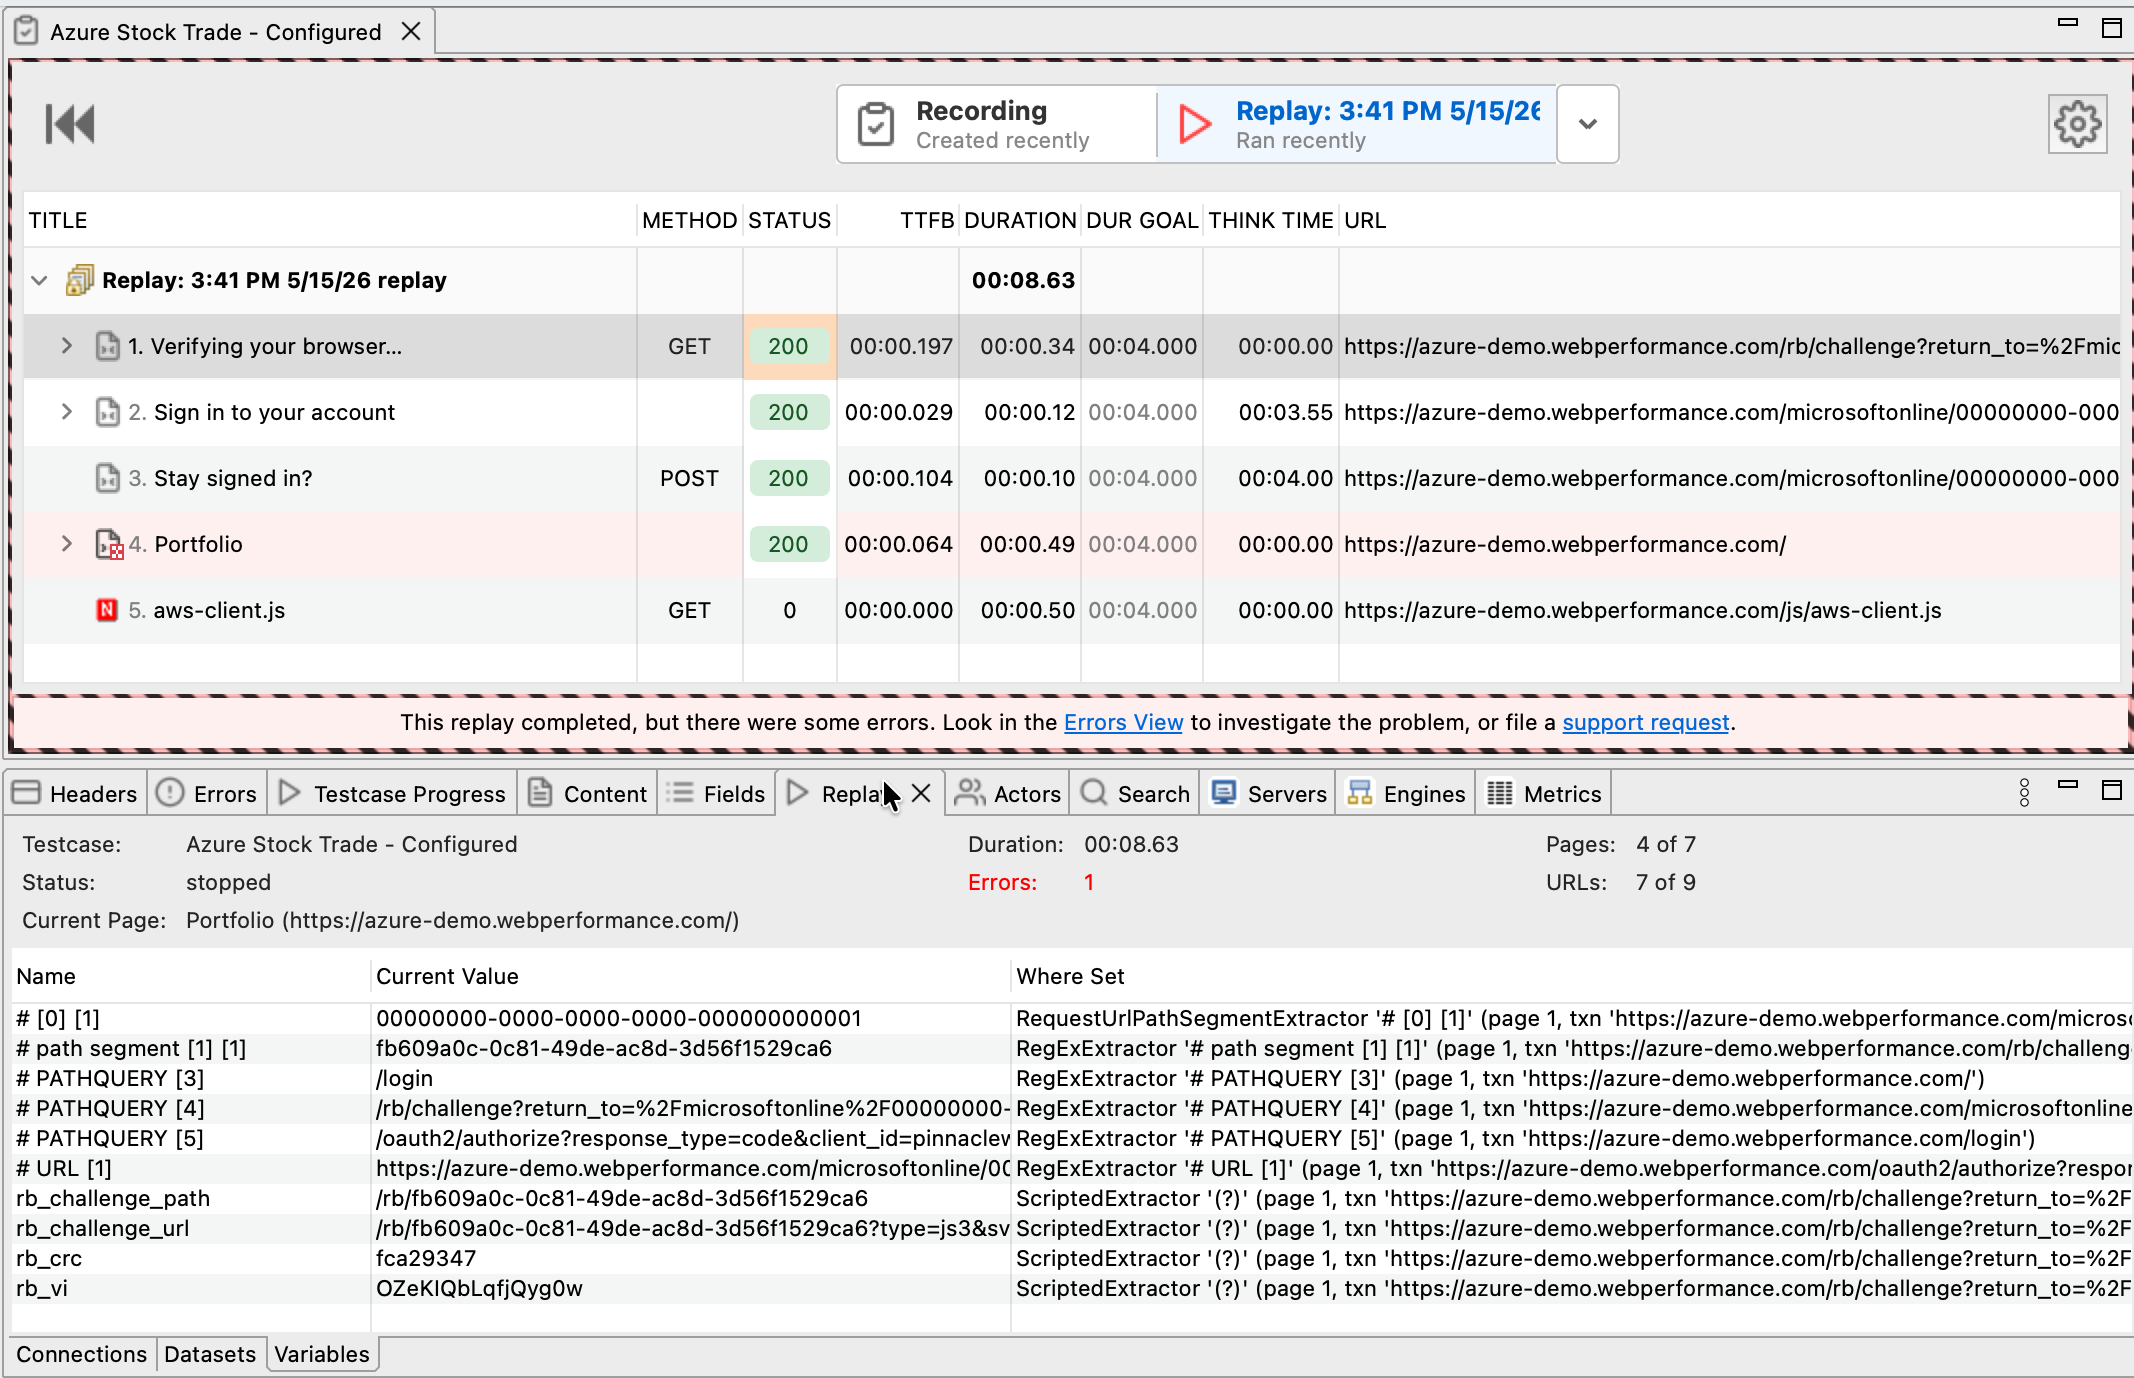The height and width of the screenshot is (1378, 2134).
Task: Open the three-dot view menu in bottom panel
Action: pyautogui.click(x=2025, y=793)
